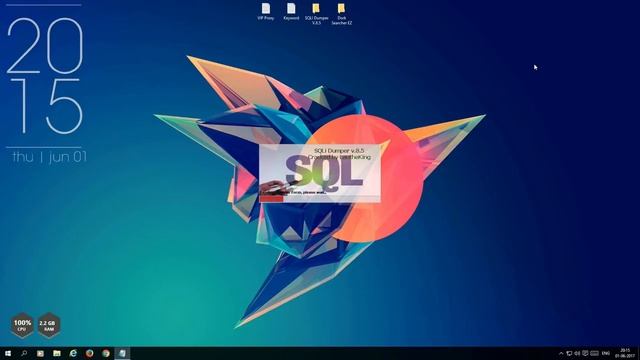
Task: Click the red loading progress bar
Action: tap(272, 199)
